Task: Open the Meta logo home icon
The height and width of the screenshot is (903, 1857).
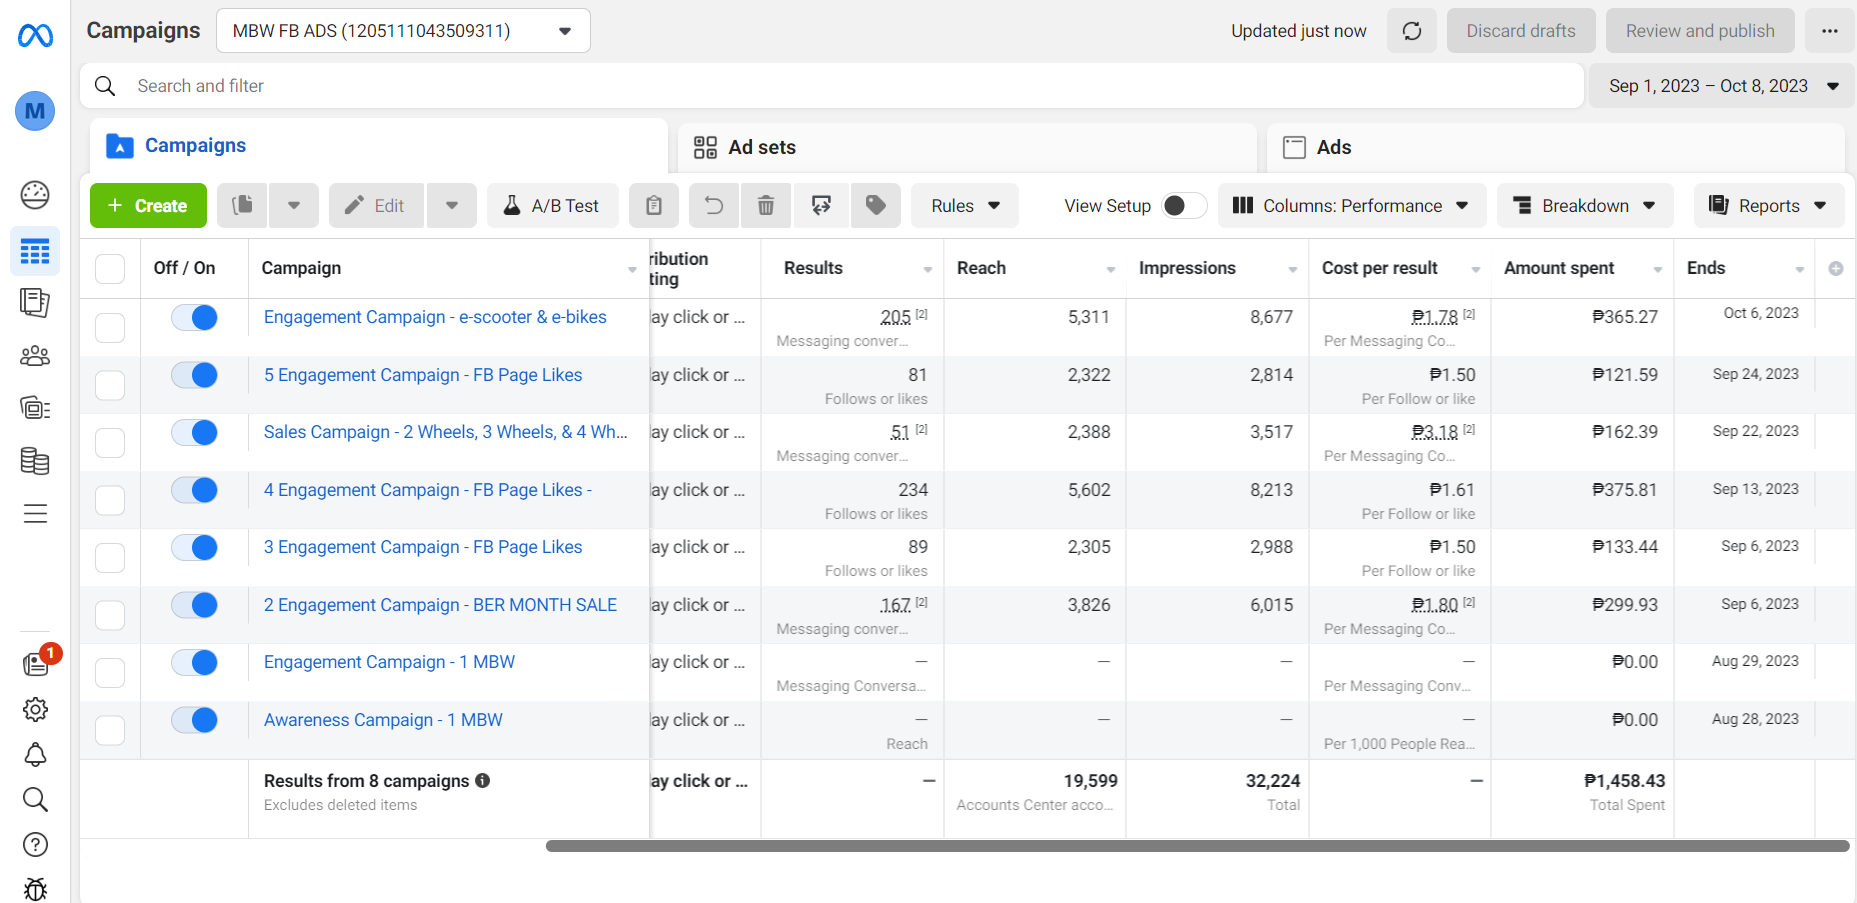Action: coord(35,36)
